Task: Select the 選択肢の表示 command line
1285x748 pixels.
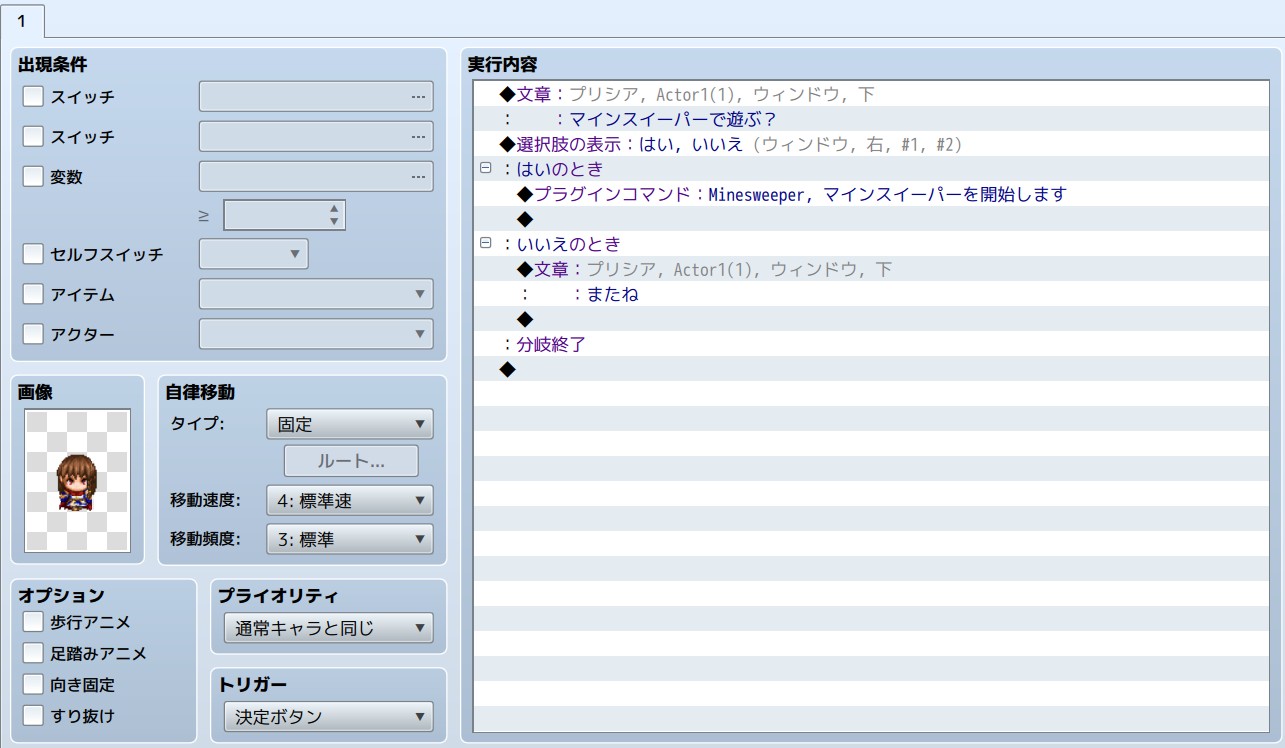Action: click(x=730, y=144)
